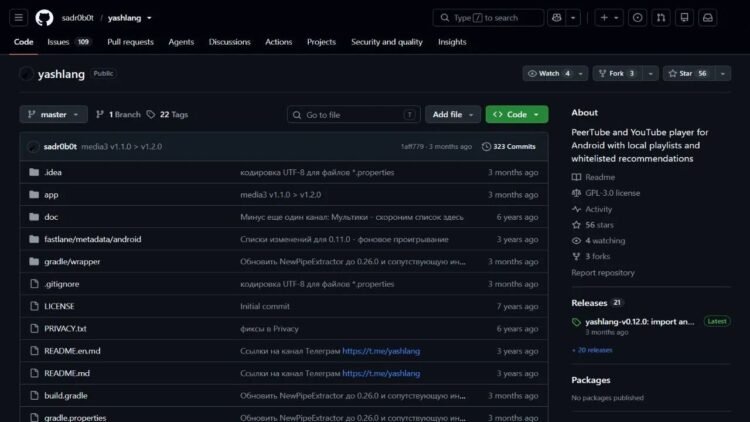Viewport: 750px width, 422px height.
Task: Open the repositories icon in header
Action: click(684, 18)
